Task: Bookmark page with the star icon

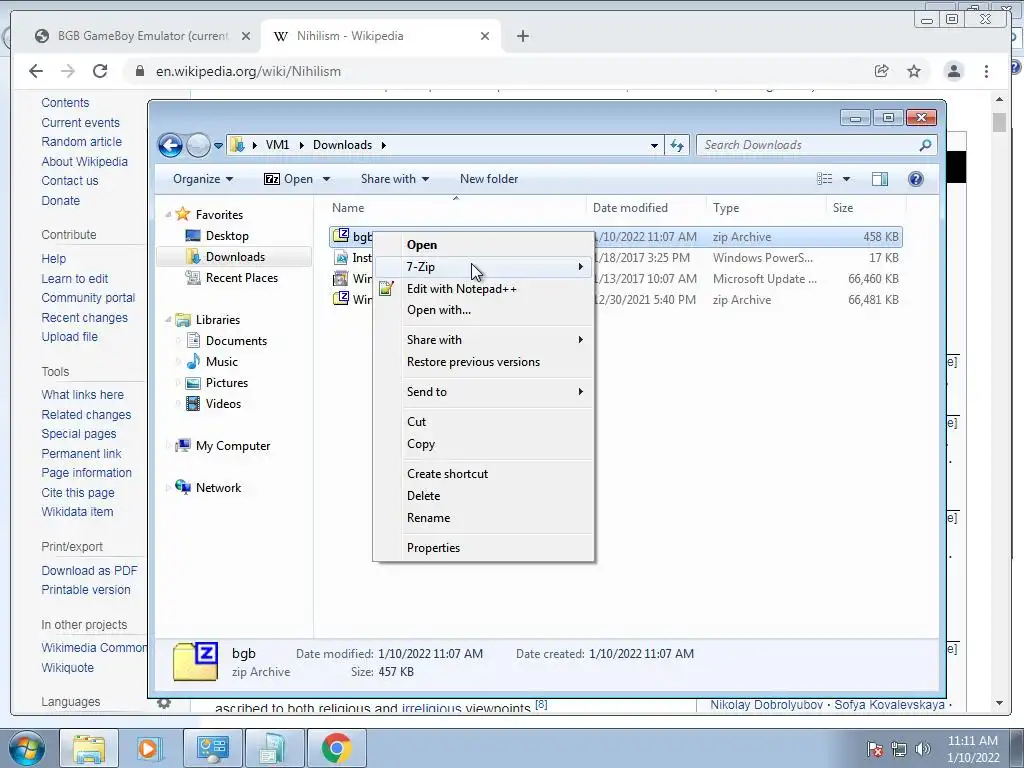Action: click(x=914, y=71)
